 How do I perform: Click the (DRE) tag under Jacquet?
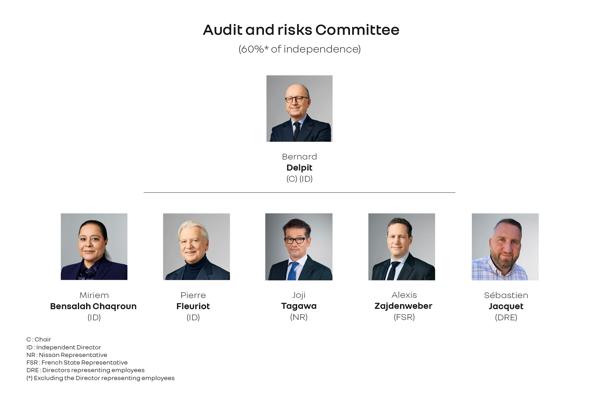pos(506,317)
